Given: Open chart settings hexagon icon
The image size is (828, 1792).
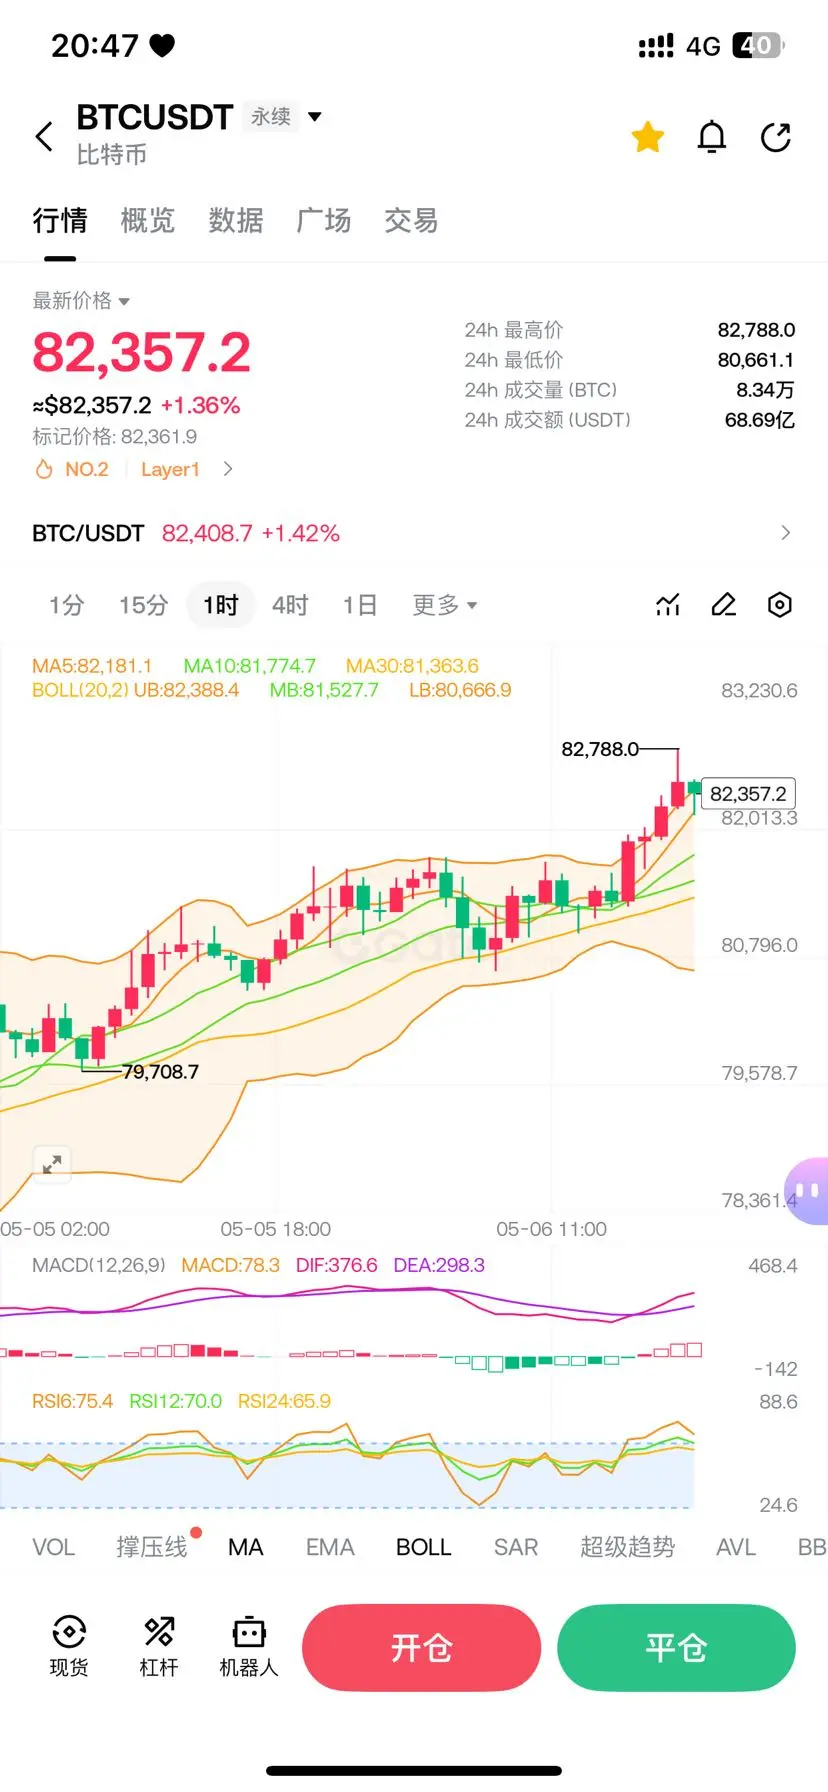Looking at the screenshot, I should click(x=780, y=605).
